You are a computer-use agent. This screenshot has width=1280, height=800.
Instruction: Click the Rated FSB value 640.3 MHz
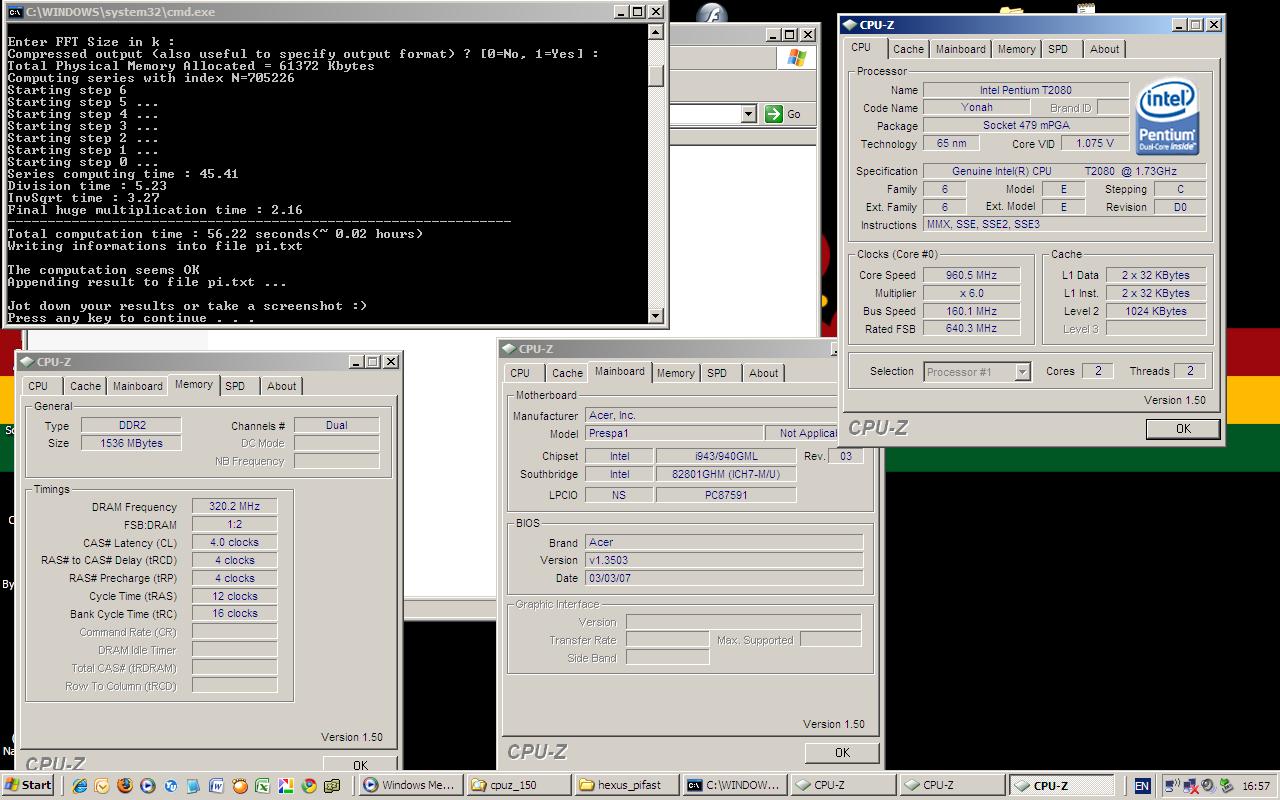tap(972, 328)
